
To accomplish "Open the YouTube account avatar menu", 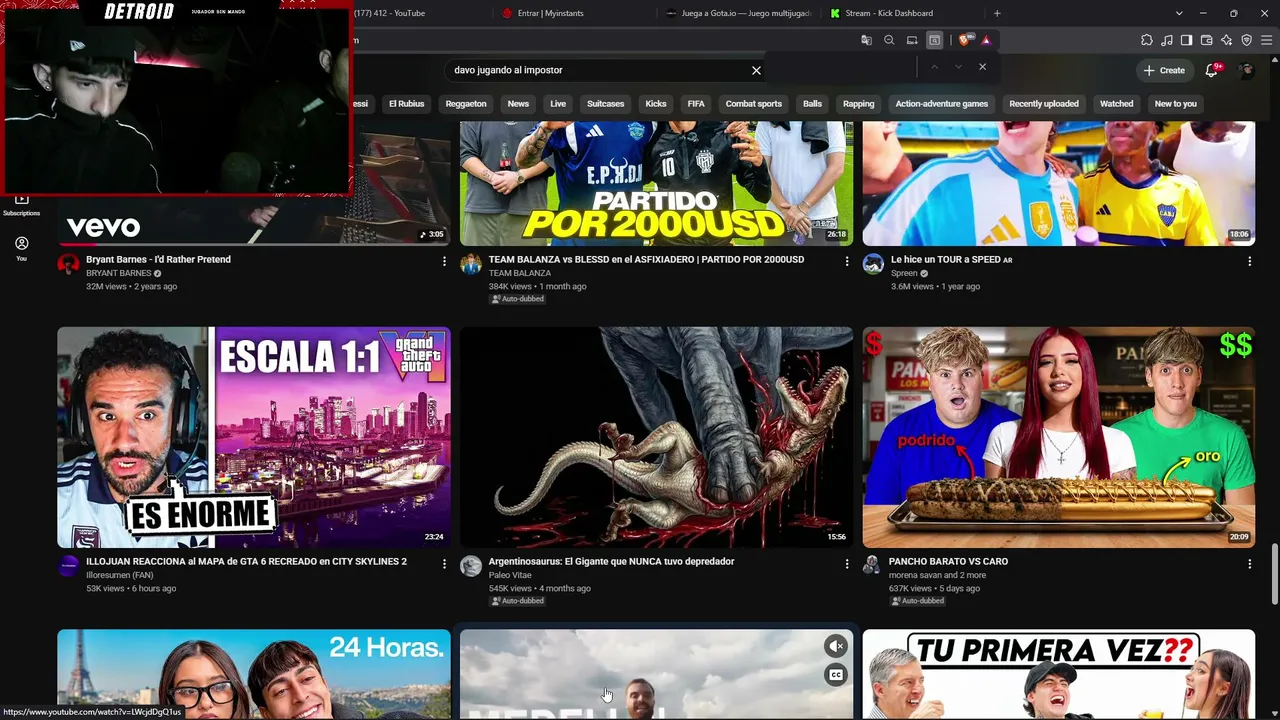I will point(1246,70).
